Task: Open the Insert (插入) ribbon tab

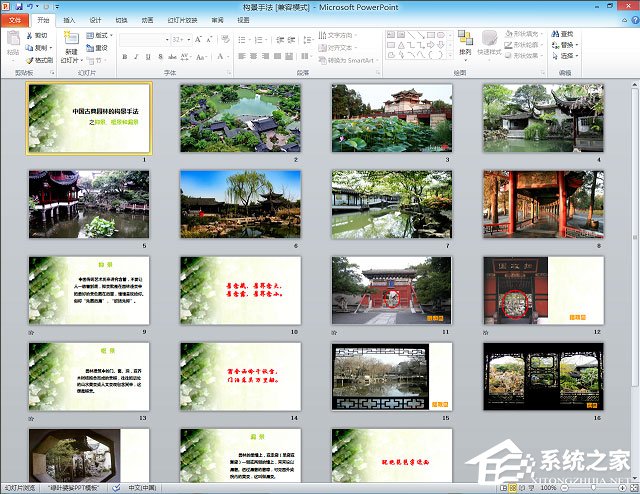Action: pos(69,19)
